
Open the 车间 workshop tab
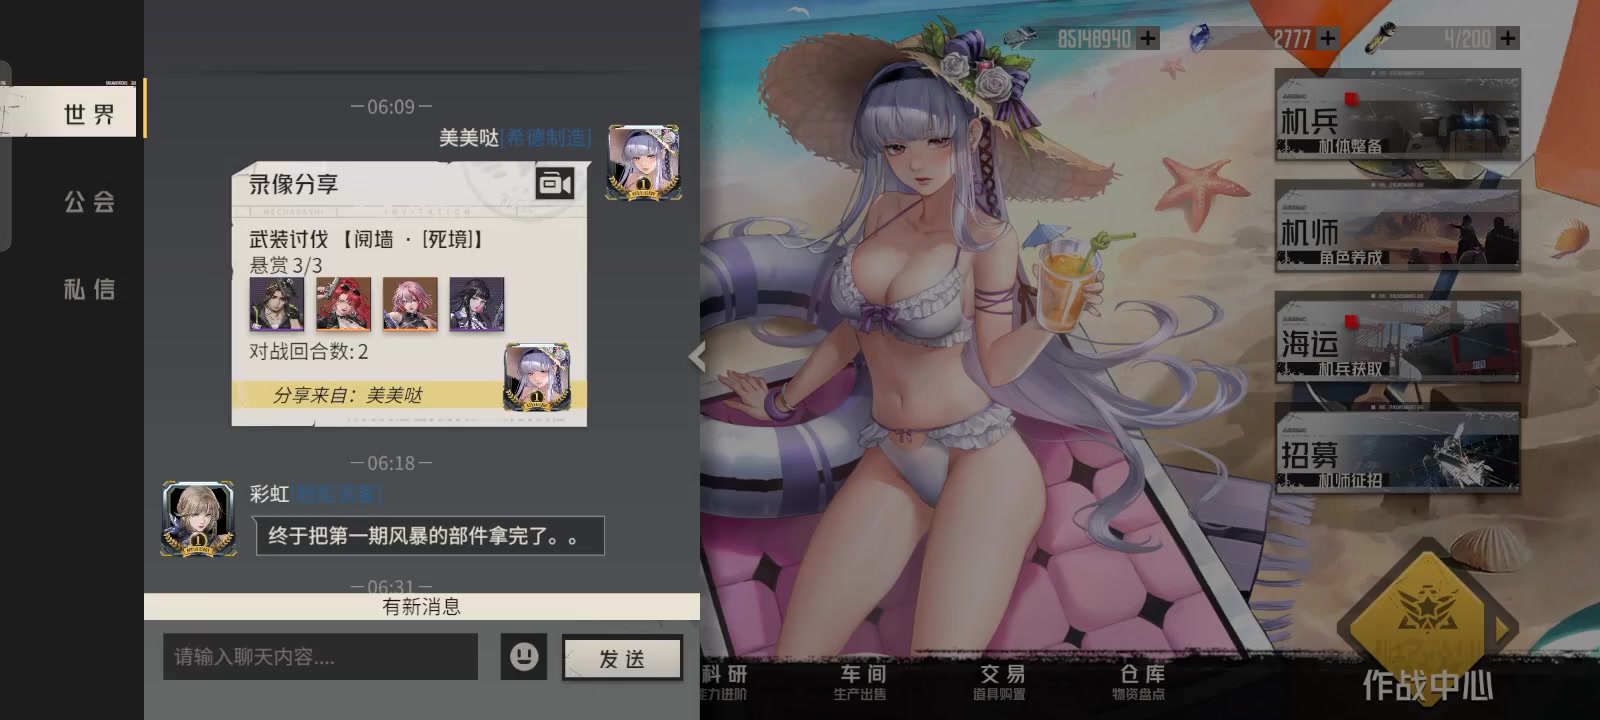[861, 681]
